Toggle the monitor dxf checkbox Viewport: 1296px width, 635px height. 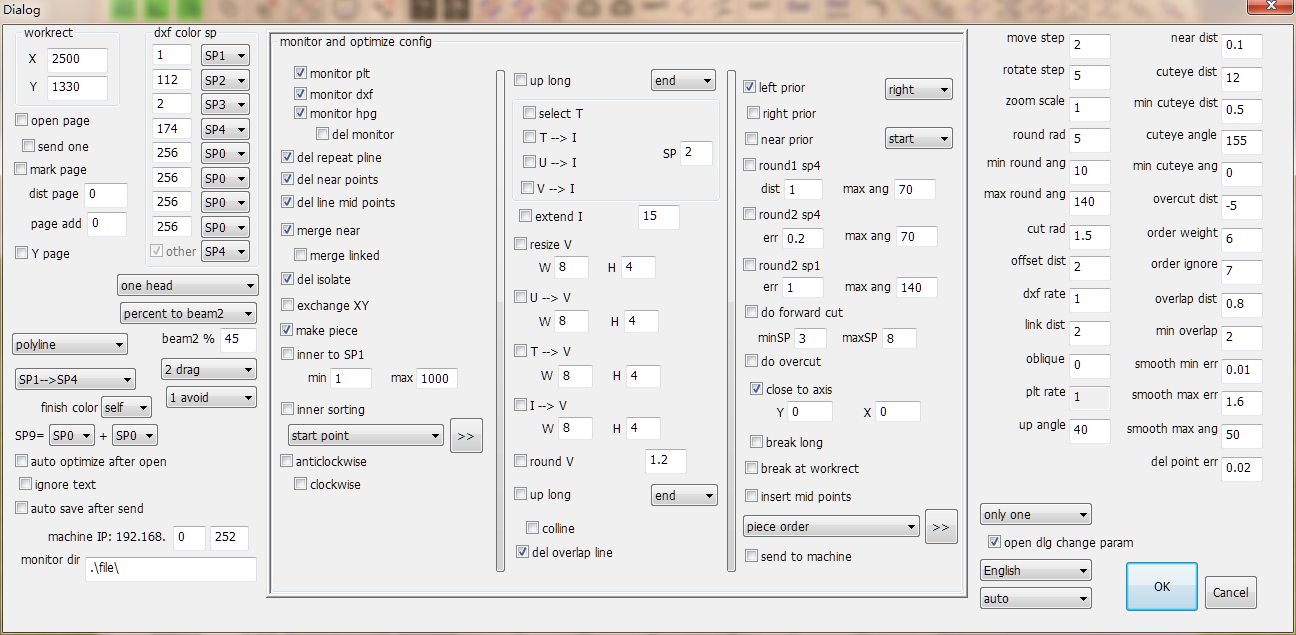click(300, 94)
